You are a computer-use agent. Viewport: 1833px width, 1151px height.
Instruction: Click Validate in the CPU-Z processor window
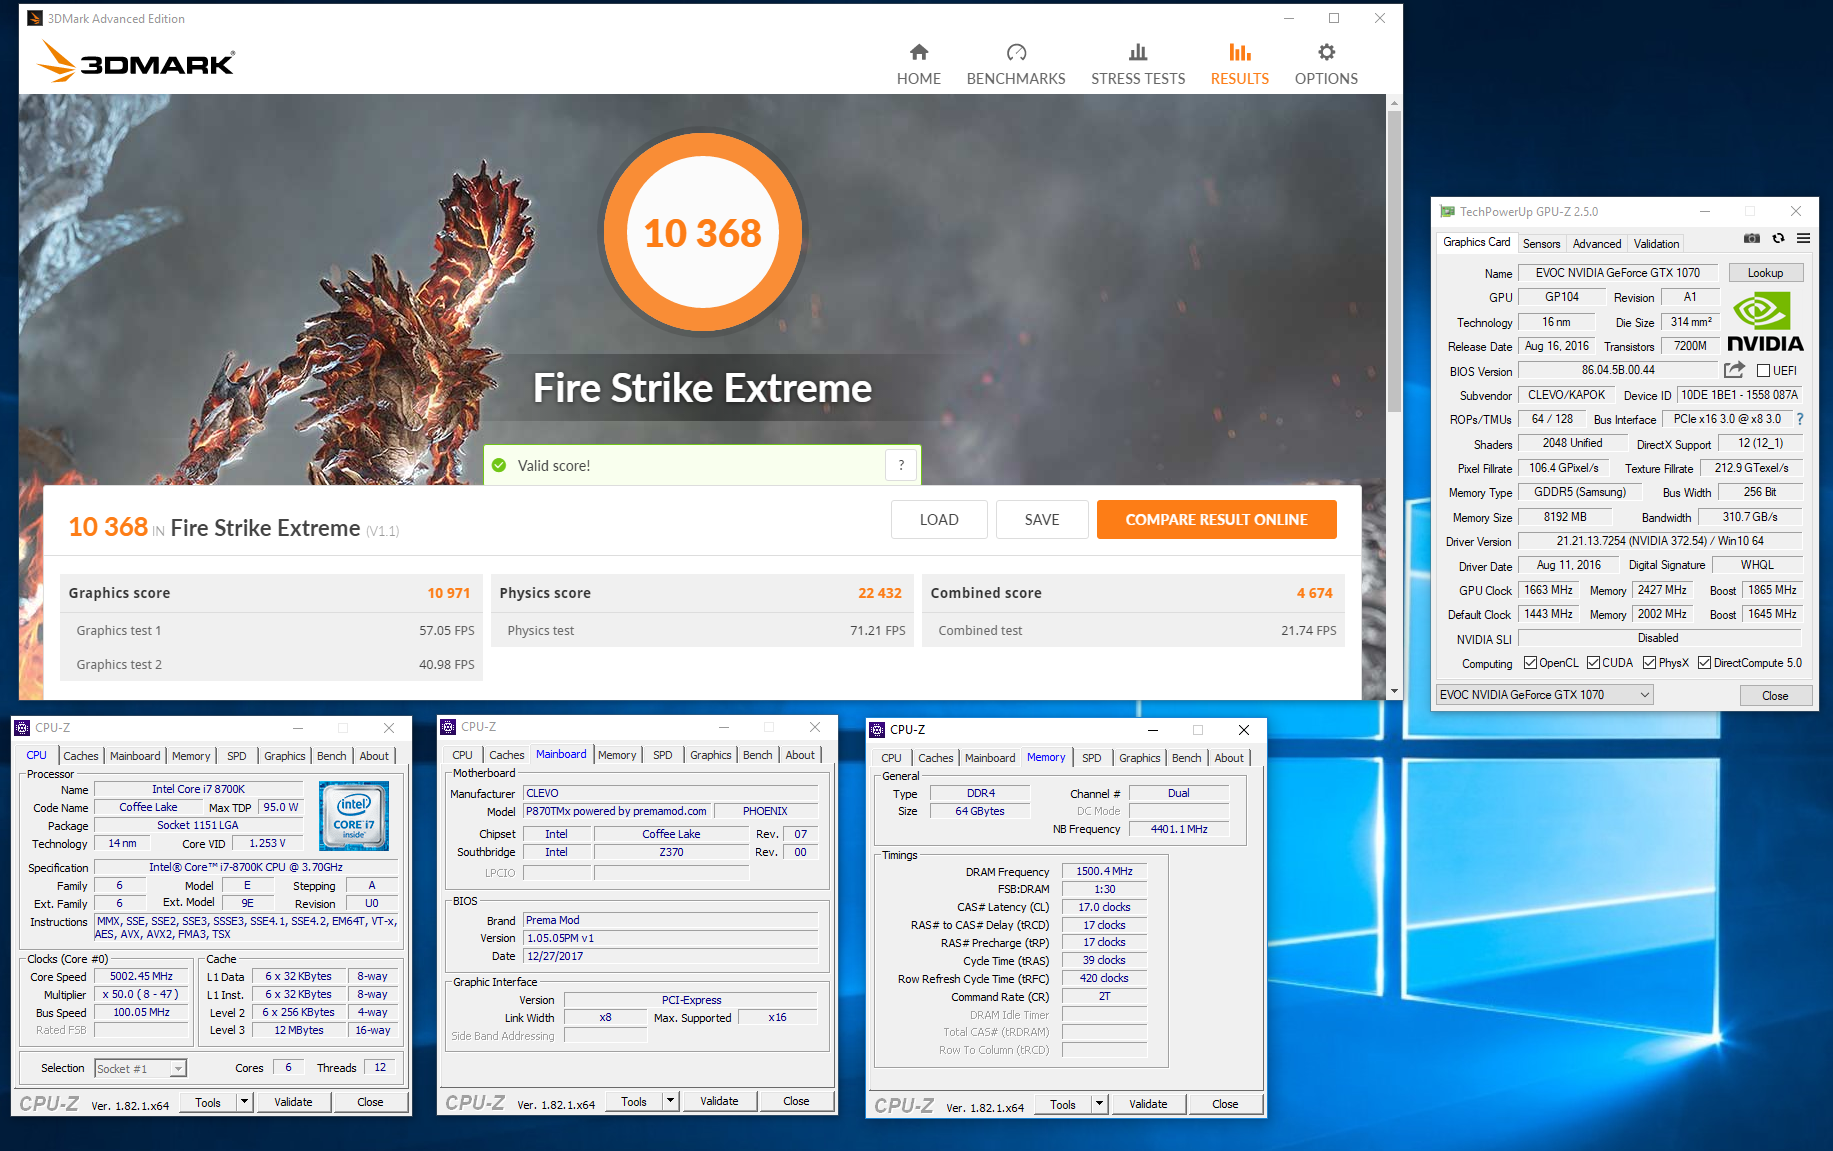pyautogui.click(x=293, y=1102)
